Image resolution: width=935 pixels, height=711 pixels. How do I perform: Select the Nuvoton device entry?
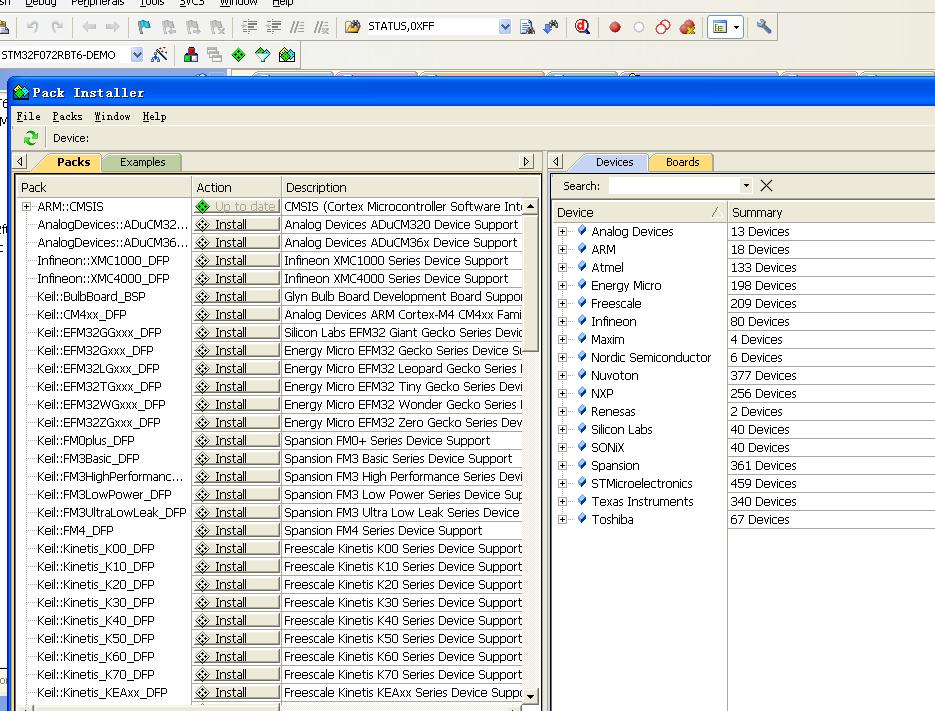pyautogui.click(x=614, y=376)
